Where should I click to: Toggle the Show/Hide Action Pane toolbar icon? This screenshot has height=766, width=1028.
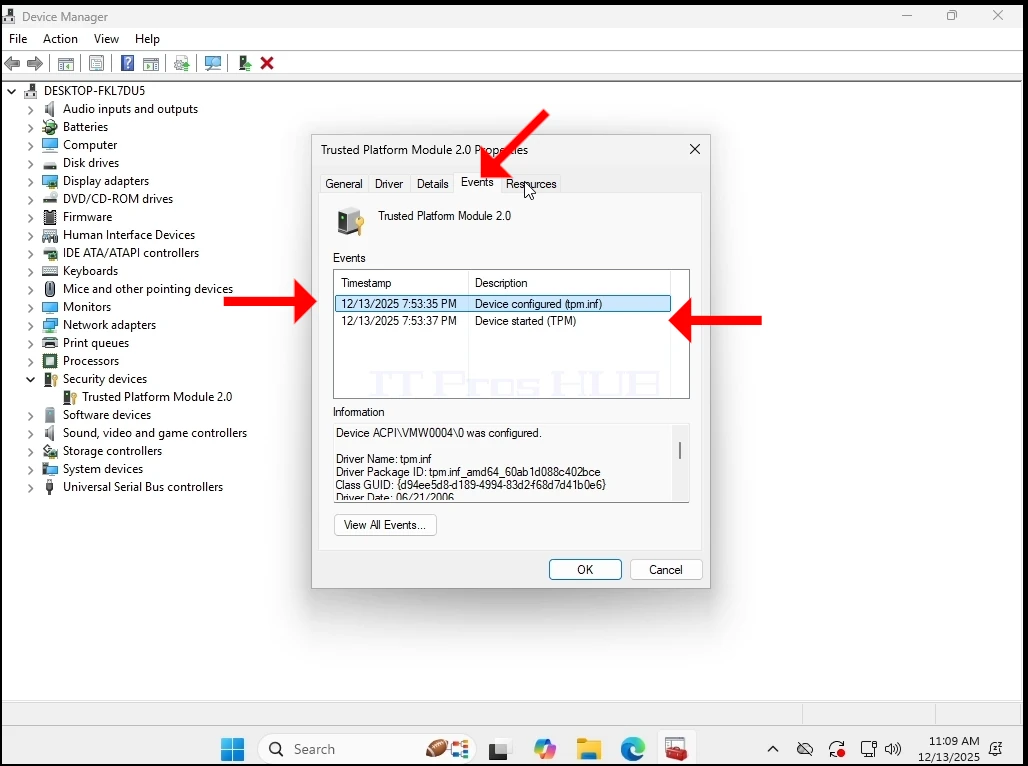[151, 64]
